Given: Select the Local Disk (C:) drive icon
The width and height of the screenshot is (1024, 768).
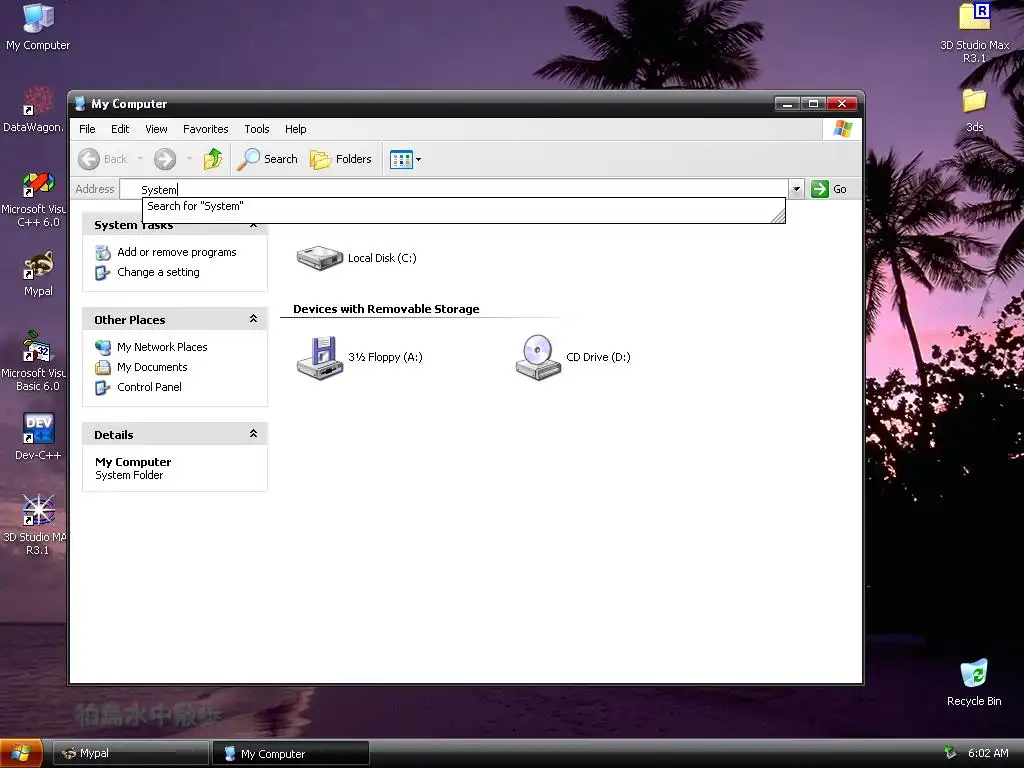Looking at the screenshot, I should [319, 258].
